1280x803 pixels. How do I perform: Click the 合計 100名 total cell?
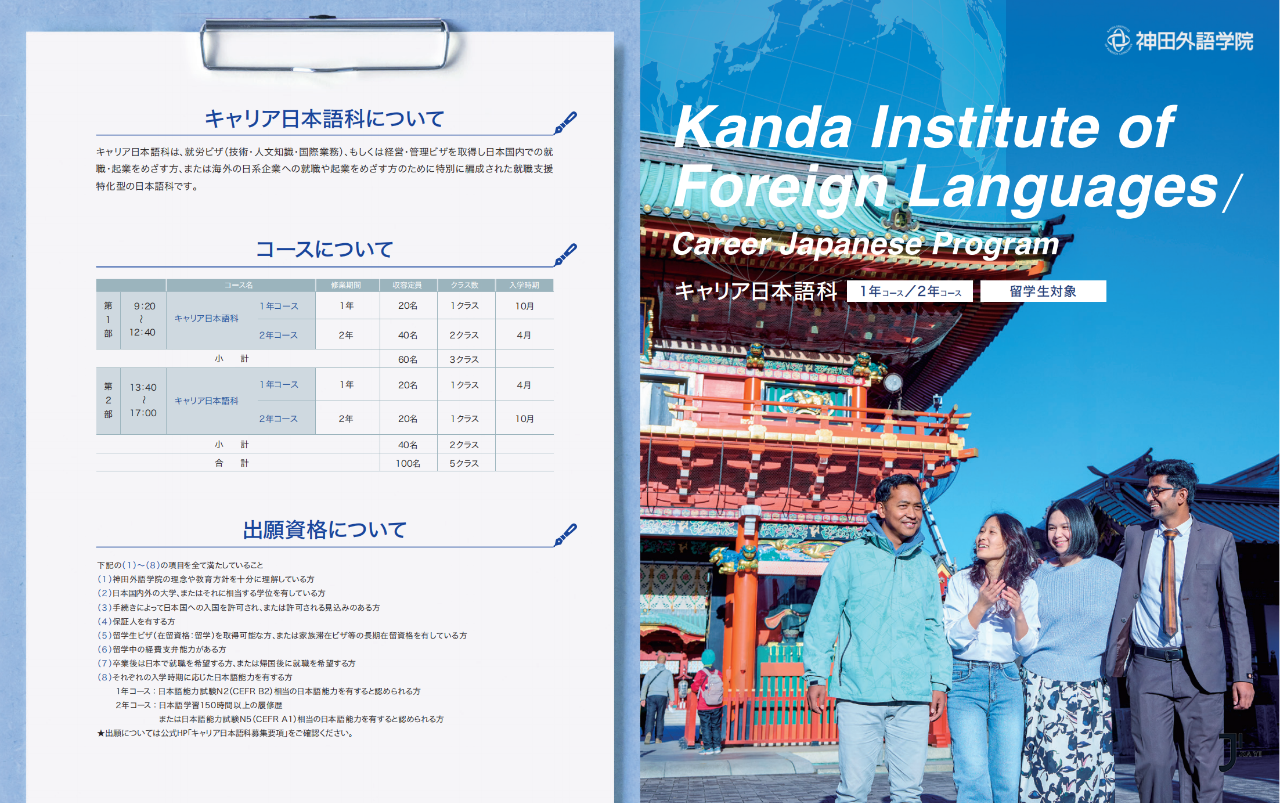408,464
